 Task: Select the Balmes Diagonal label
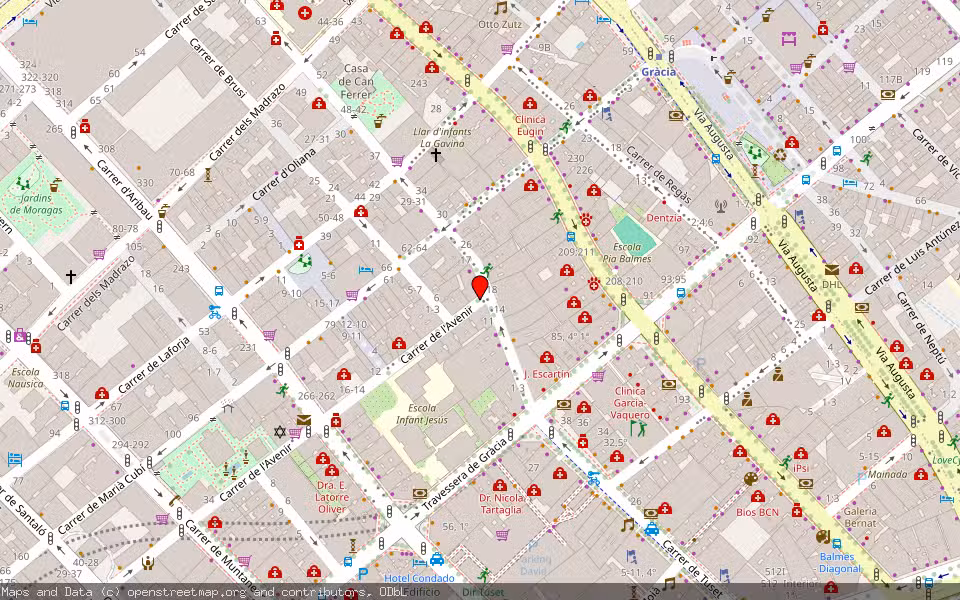(x=839, y=563)
